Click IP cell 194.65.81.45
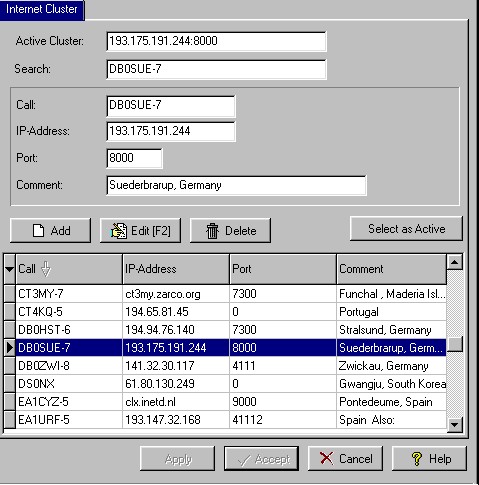479x485 pixels. point(176,312)
